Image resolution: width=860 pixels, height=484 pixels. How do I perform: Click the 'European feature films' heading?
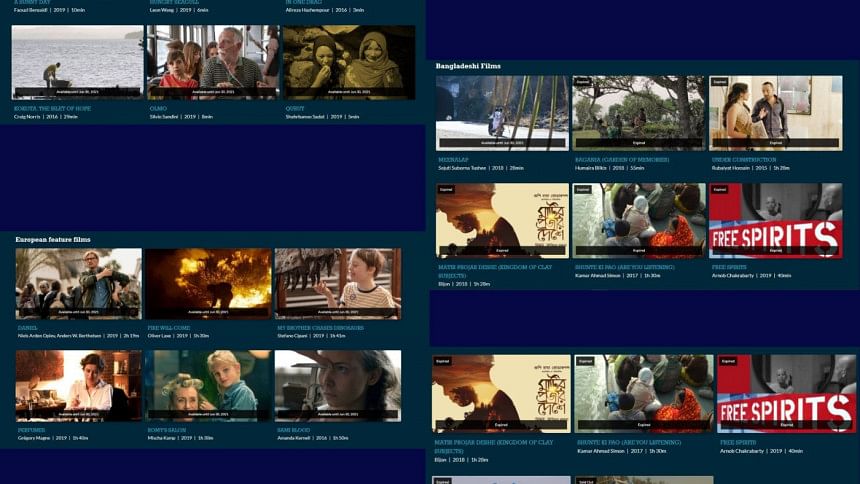pos(53,240)
